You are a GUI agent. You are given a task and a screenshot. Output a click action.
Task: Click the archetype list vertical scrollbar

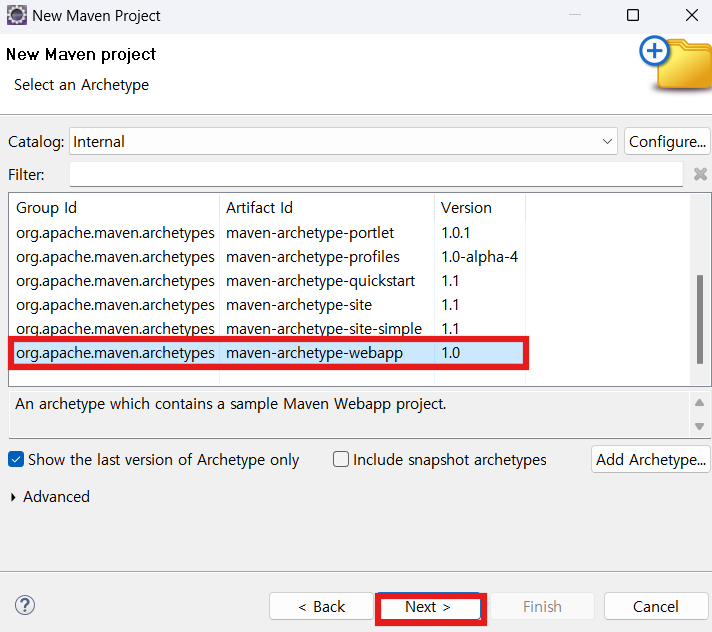(700, 319)
